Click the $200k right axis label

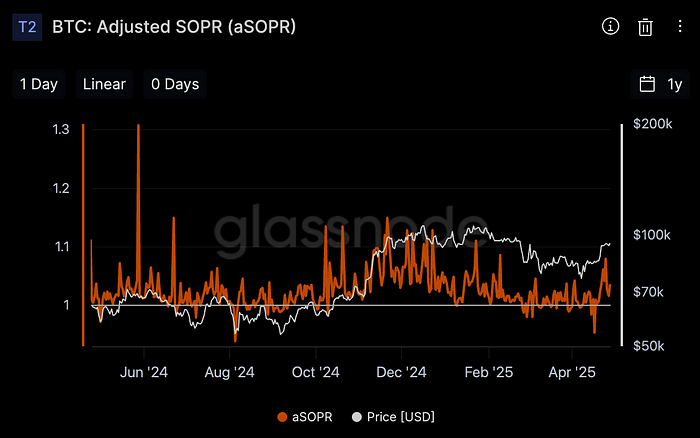click(653, 124)
